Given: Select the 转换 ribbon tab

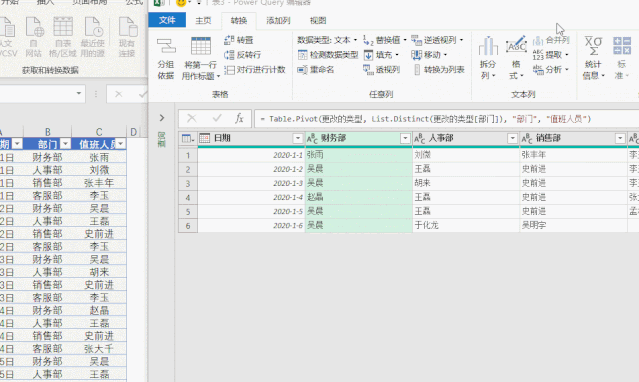Looking at the screenshot, I should (x=239, y=20).
